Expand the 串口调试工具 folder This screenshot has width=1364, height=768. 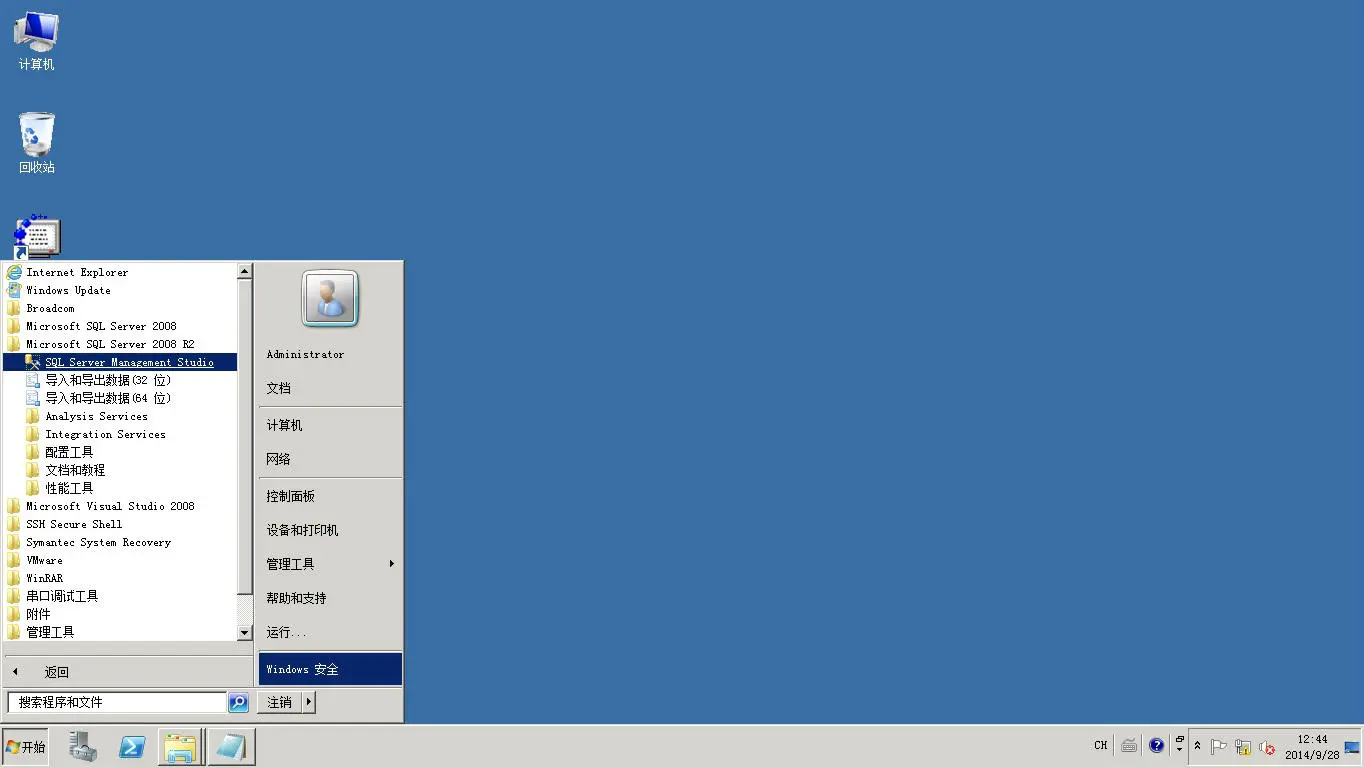pos(120,596)
